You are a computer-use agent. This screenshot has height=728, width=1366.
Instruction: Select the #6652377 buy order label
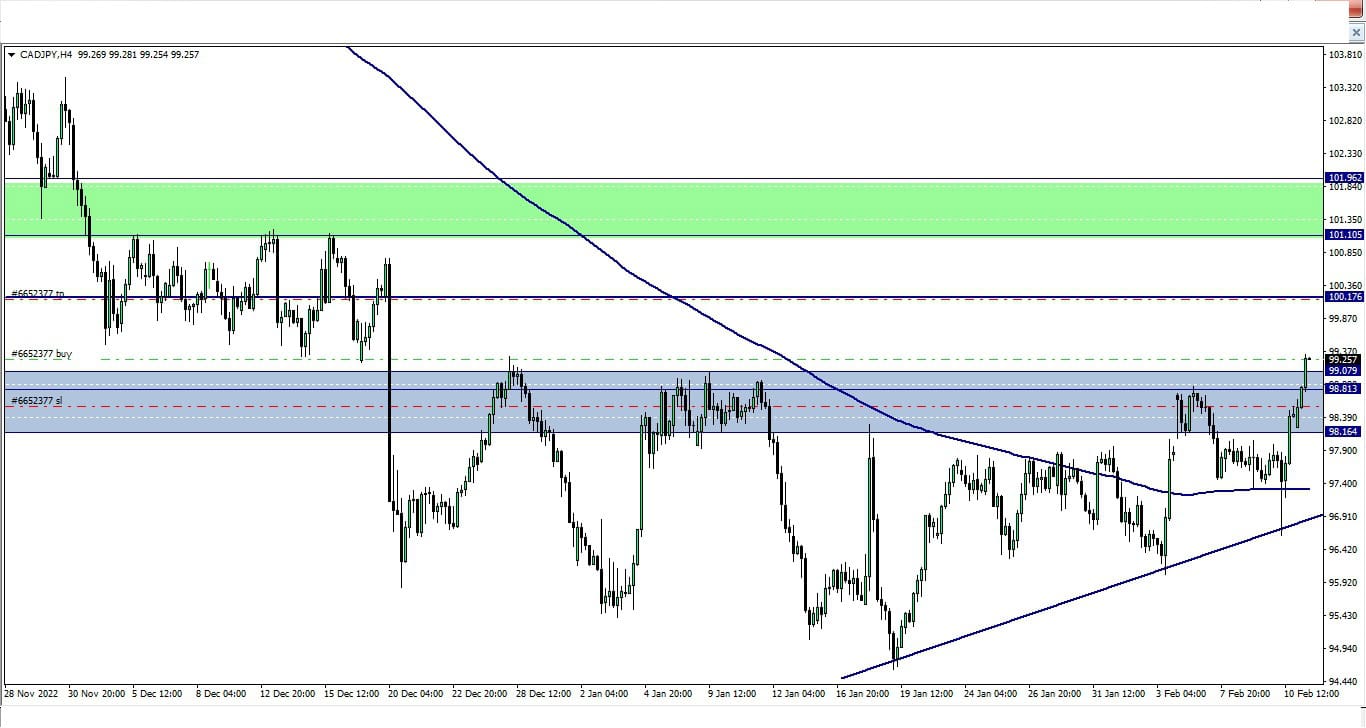(x=41, y=354)
